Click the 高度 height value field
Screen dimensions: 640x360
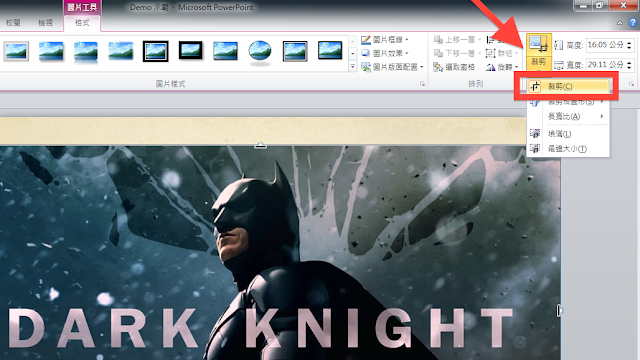click(x=606, y=44)
